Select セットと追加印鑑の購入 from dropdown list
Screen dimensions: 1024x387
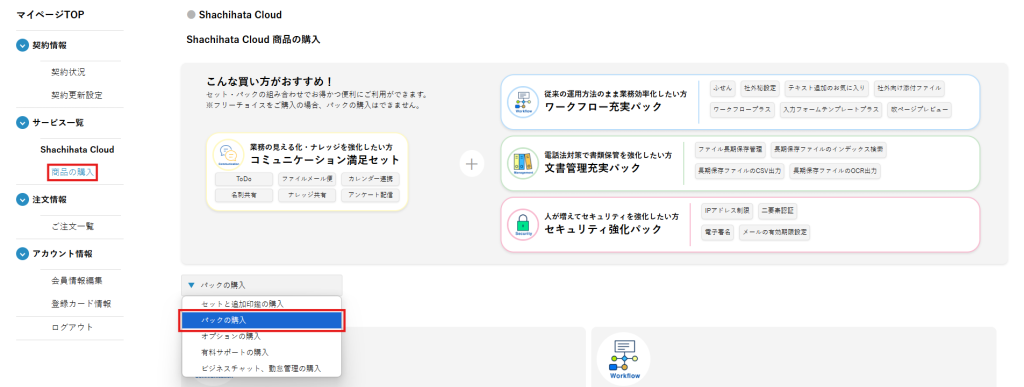coord(261,304)
